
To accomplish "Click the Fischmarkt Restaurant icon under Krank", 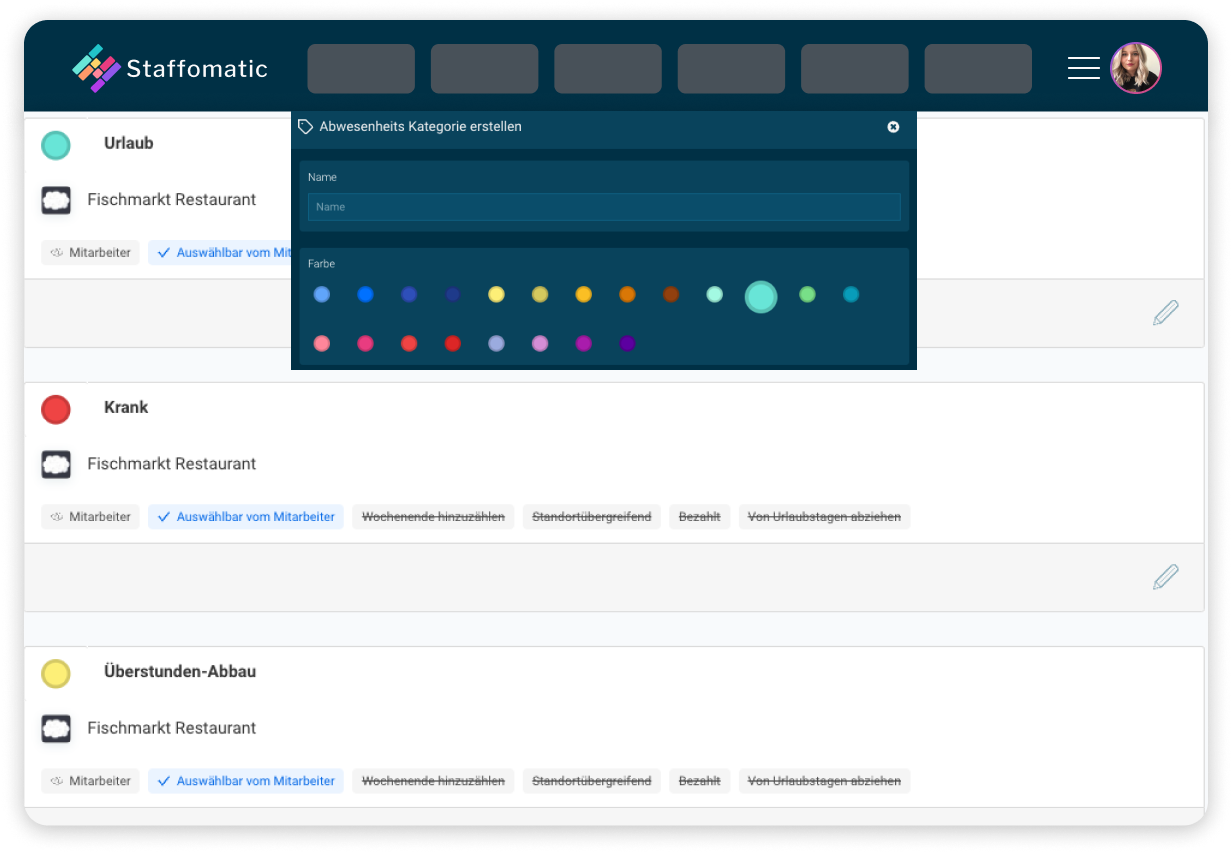I will 56,464.
